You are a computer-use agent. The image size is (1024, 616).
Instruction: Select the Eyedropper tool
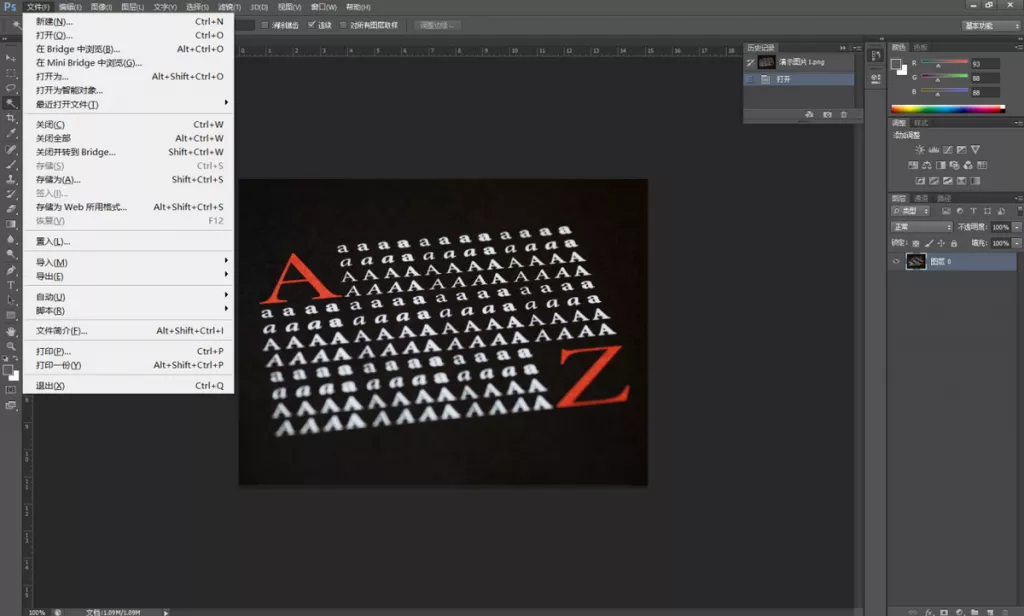pyautogui.click(x=11, y=133)
